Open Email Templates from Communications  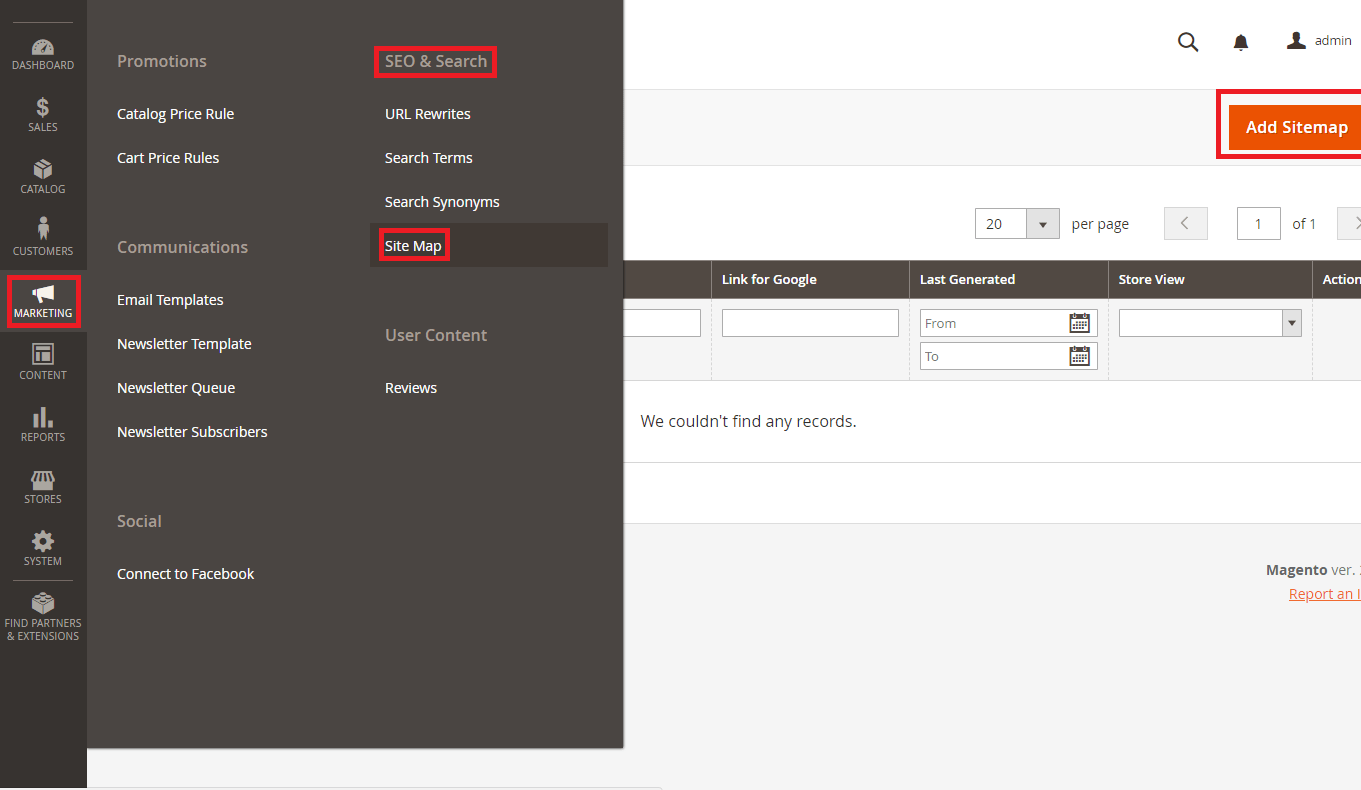click(x=170, y=299)
